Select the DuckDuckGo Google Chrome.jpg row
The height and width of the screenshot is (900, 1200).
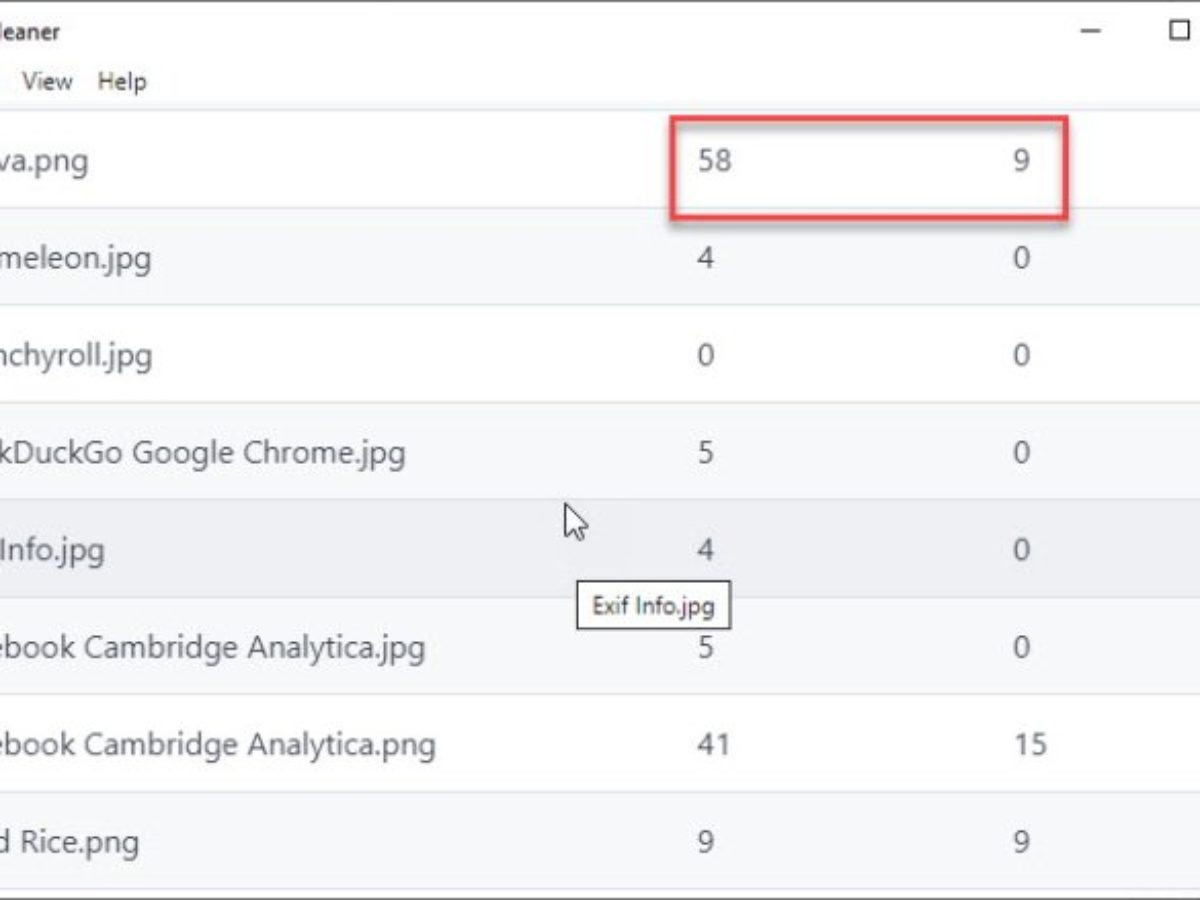[x=202, y=453]
